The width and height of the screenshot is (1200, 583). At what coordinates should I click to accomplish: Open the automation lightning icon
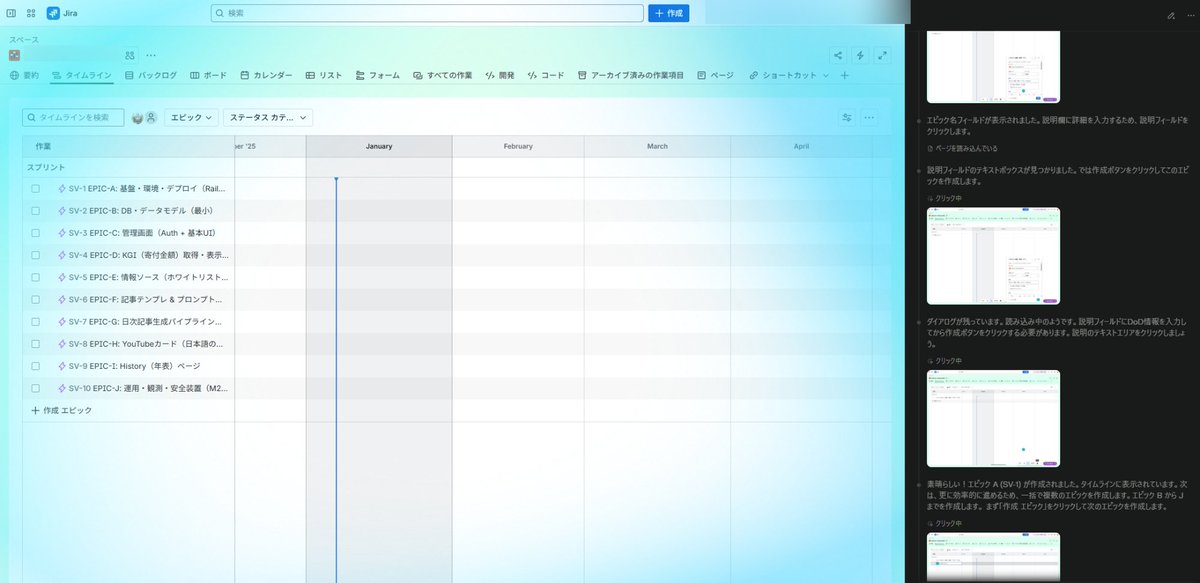pyautogui.click(x=861, y=55)
